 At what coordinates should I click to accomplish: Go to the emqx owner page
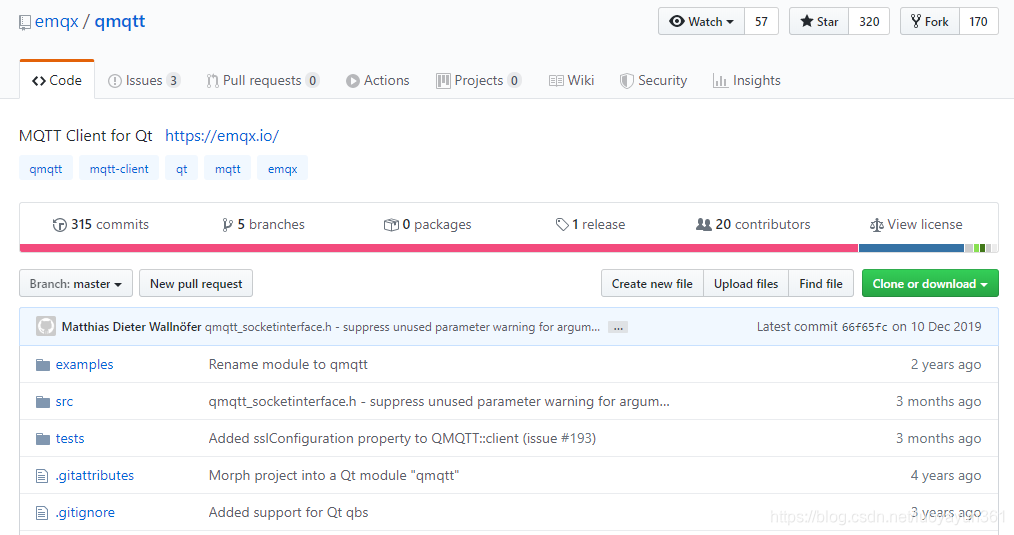coord(57,21)
